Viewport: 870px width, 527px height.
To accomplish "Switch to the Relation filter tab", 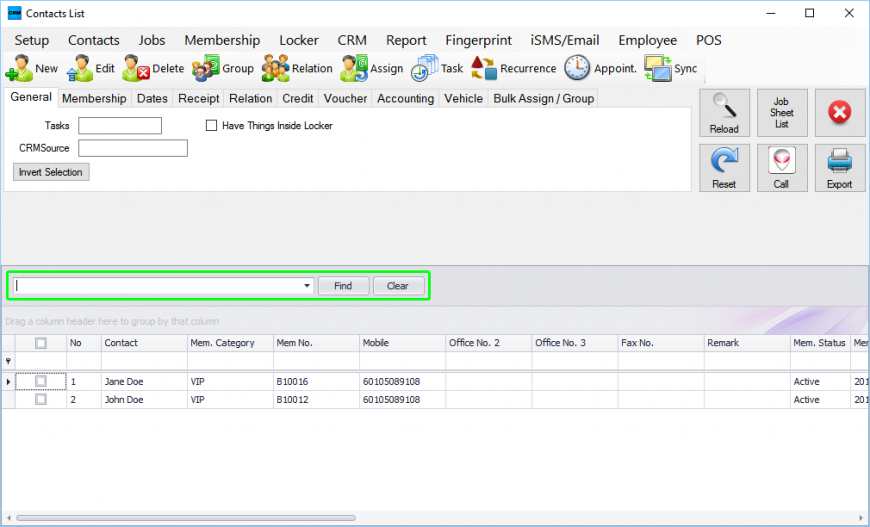I will tap(251, 99).
